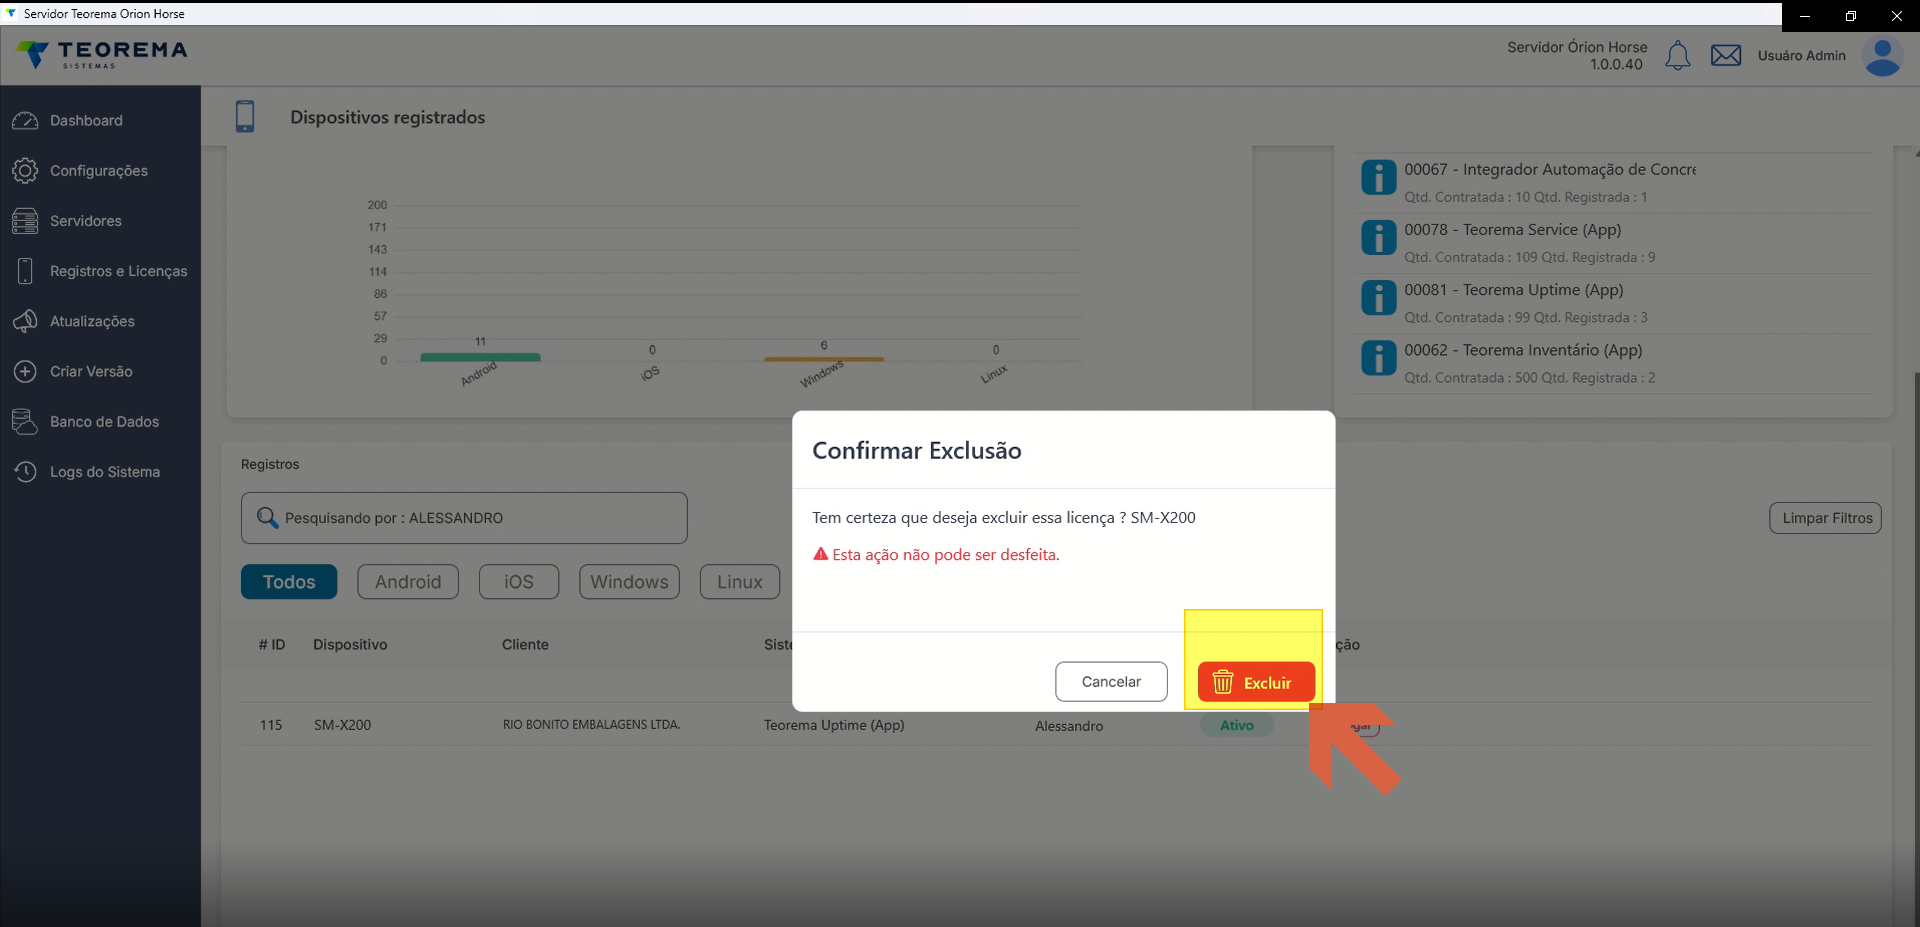Click the Logs do Sistema history icon
Screen dimensions: 1920x927
25,471
